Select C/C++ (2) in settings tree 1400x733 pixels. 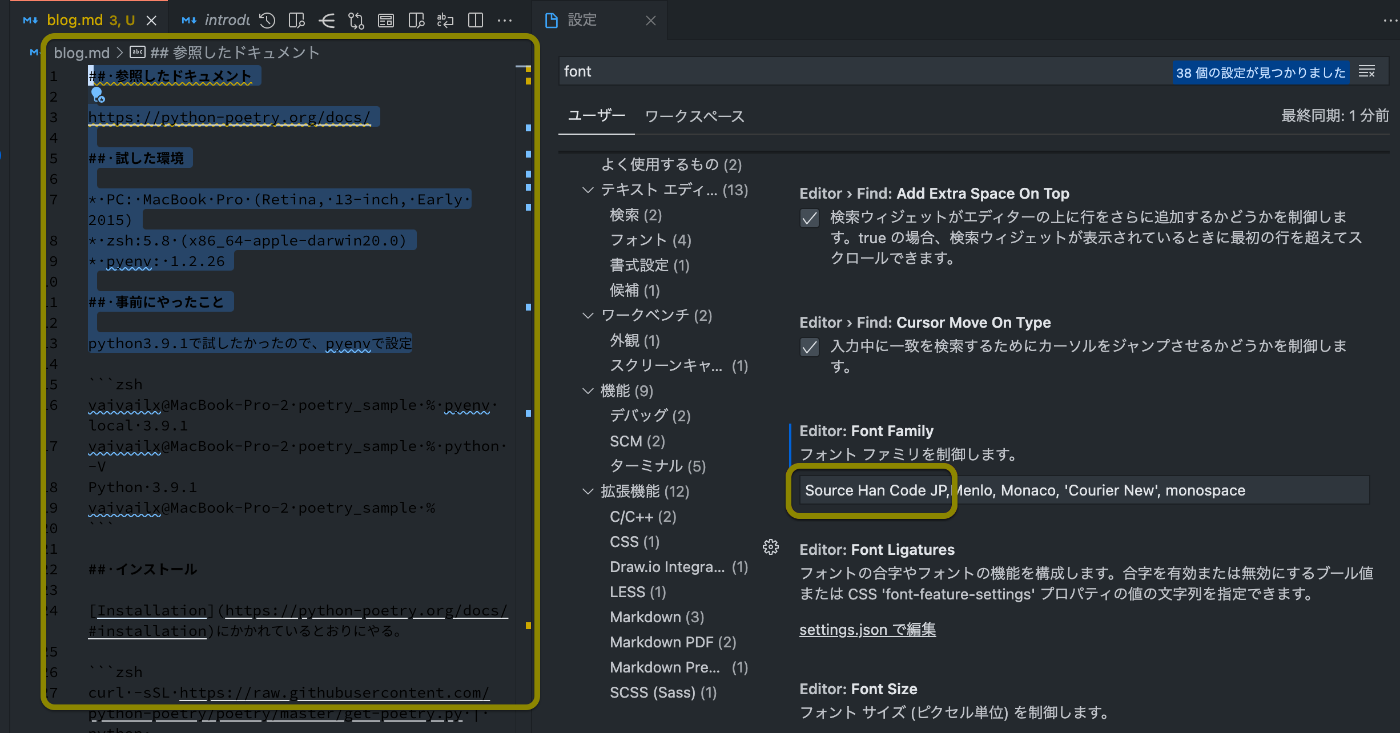643,517
